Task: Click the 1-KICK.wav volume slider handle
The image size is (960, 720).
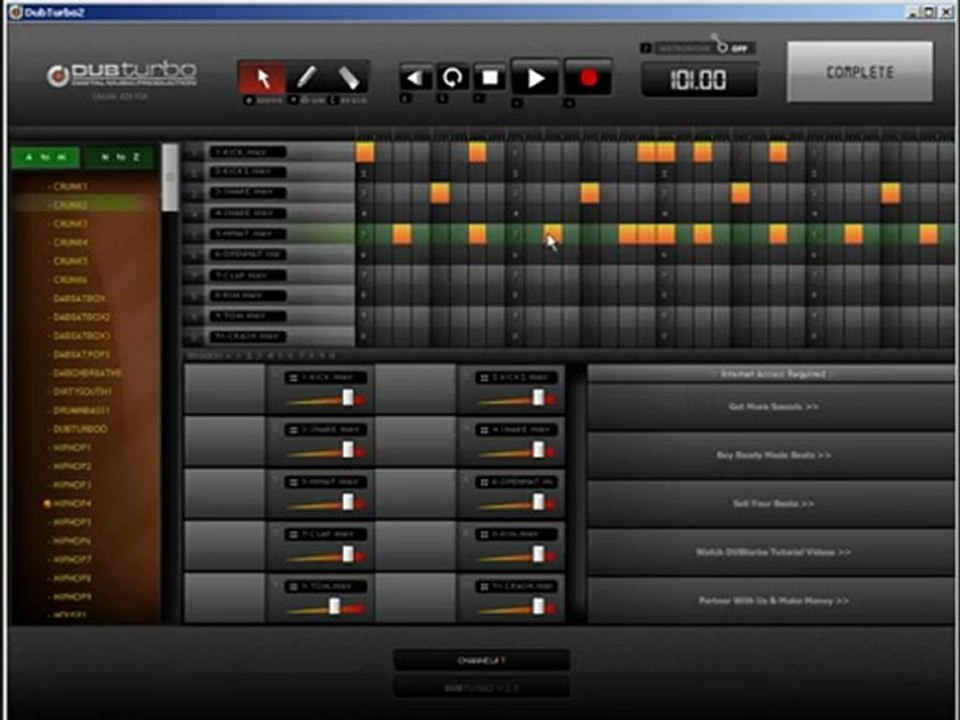Action: click(x=348, y=398)
